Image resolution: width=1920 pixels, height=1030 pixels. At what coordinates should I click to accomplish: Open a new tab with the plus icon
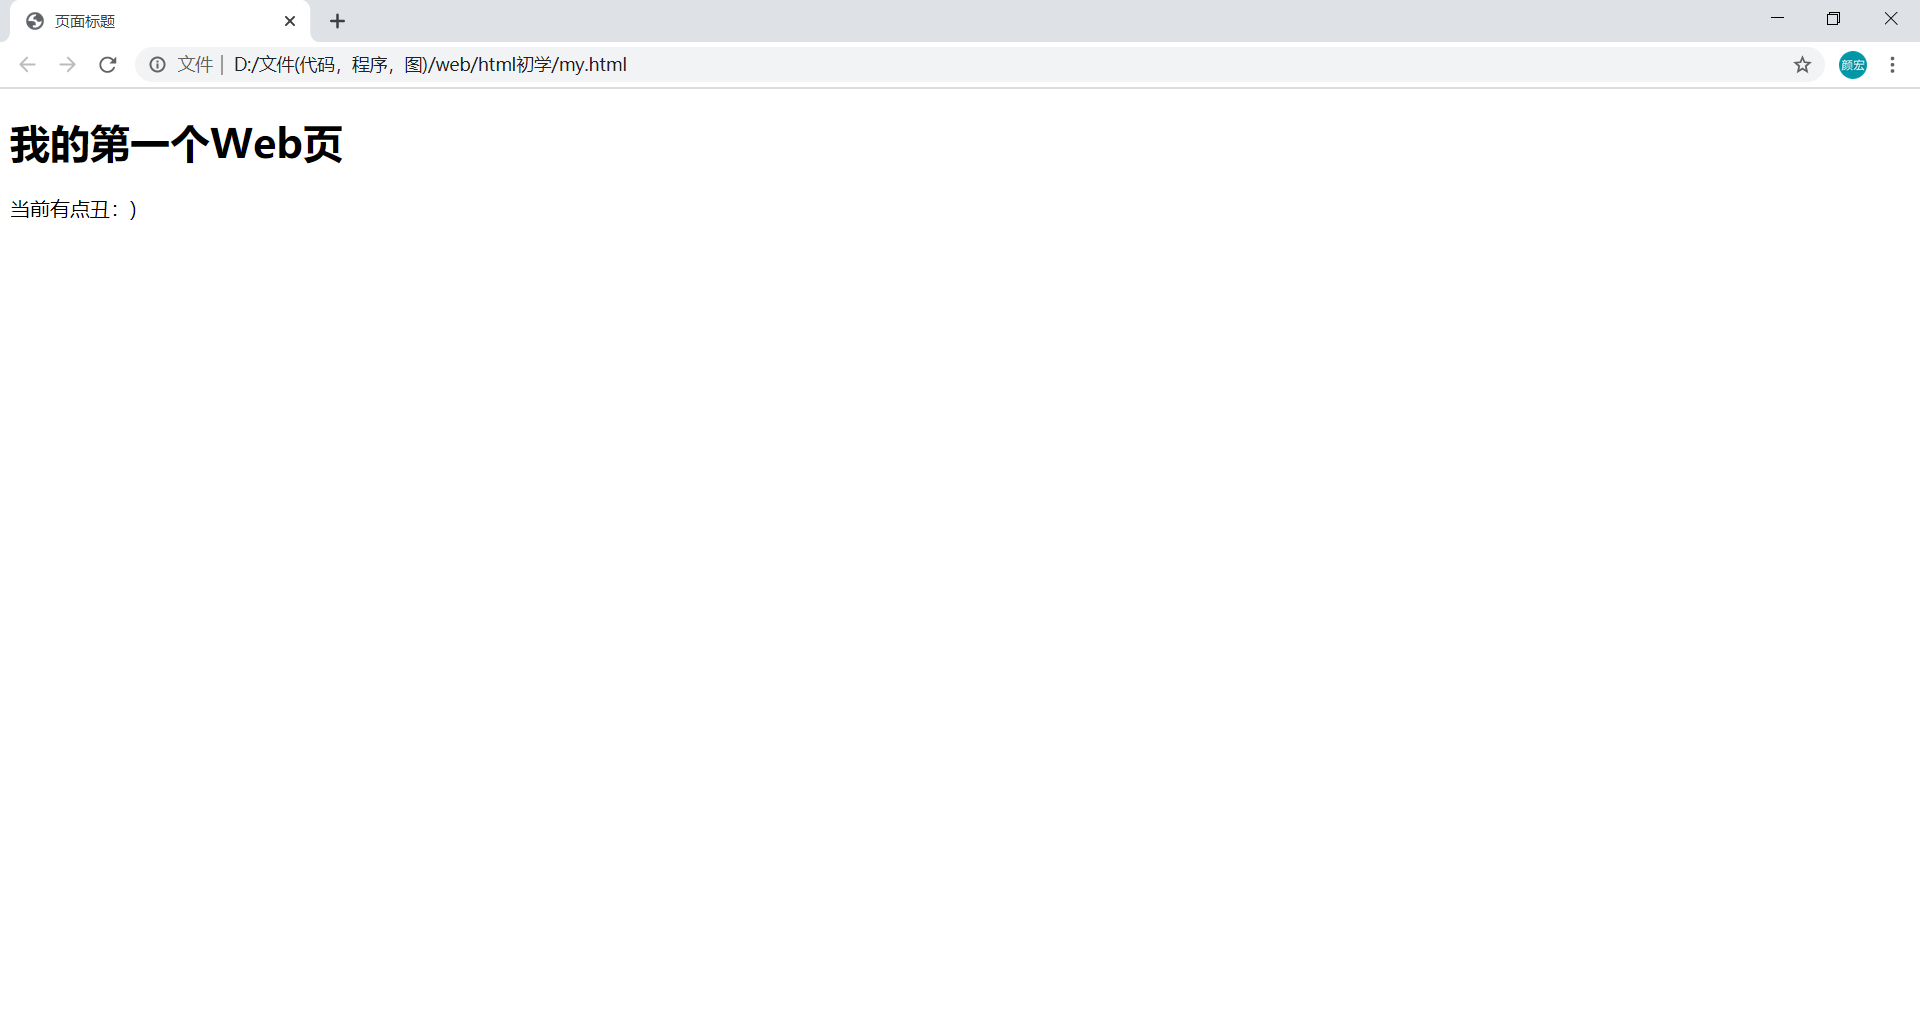point(337,20)
